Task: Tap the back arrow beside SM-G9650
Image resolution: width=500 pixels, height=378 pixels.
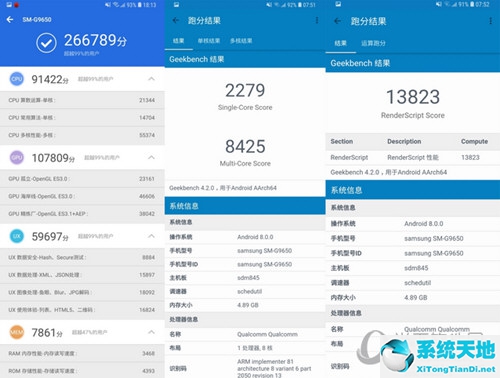Action: 10,20
